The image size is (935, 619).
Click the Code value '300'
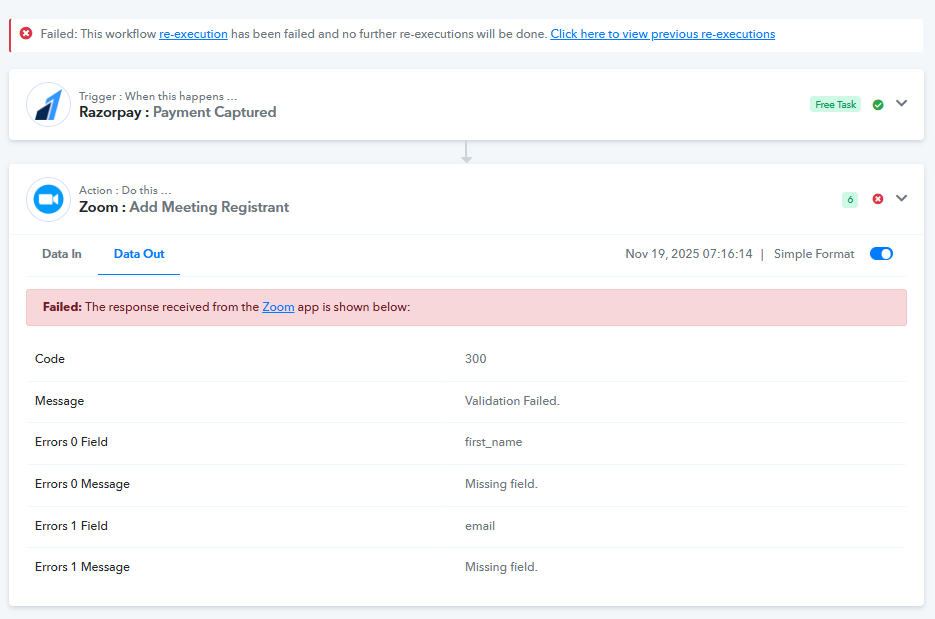click(x=476, y=359)
